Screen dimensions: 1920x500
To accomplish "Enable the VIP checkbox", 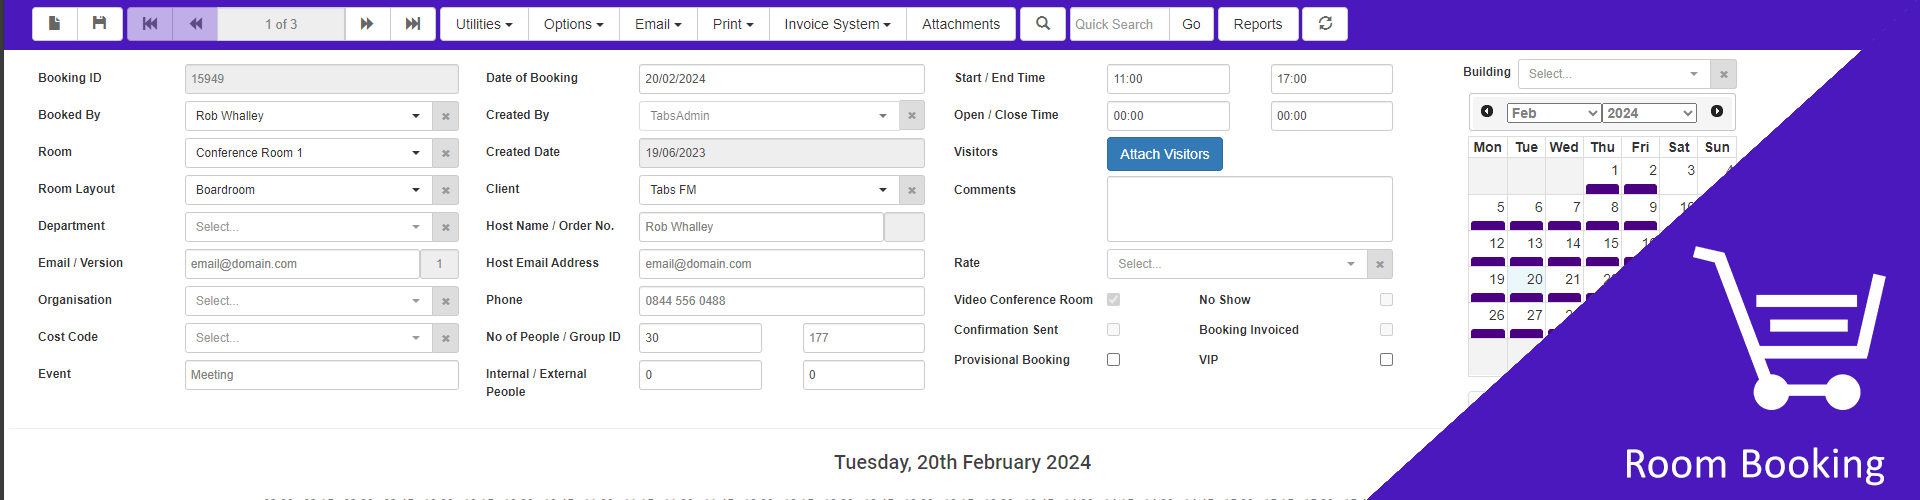I will pyautogui.click(x=1386, y=360).
